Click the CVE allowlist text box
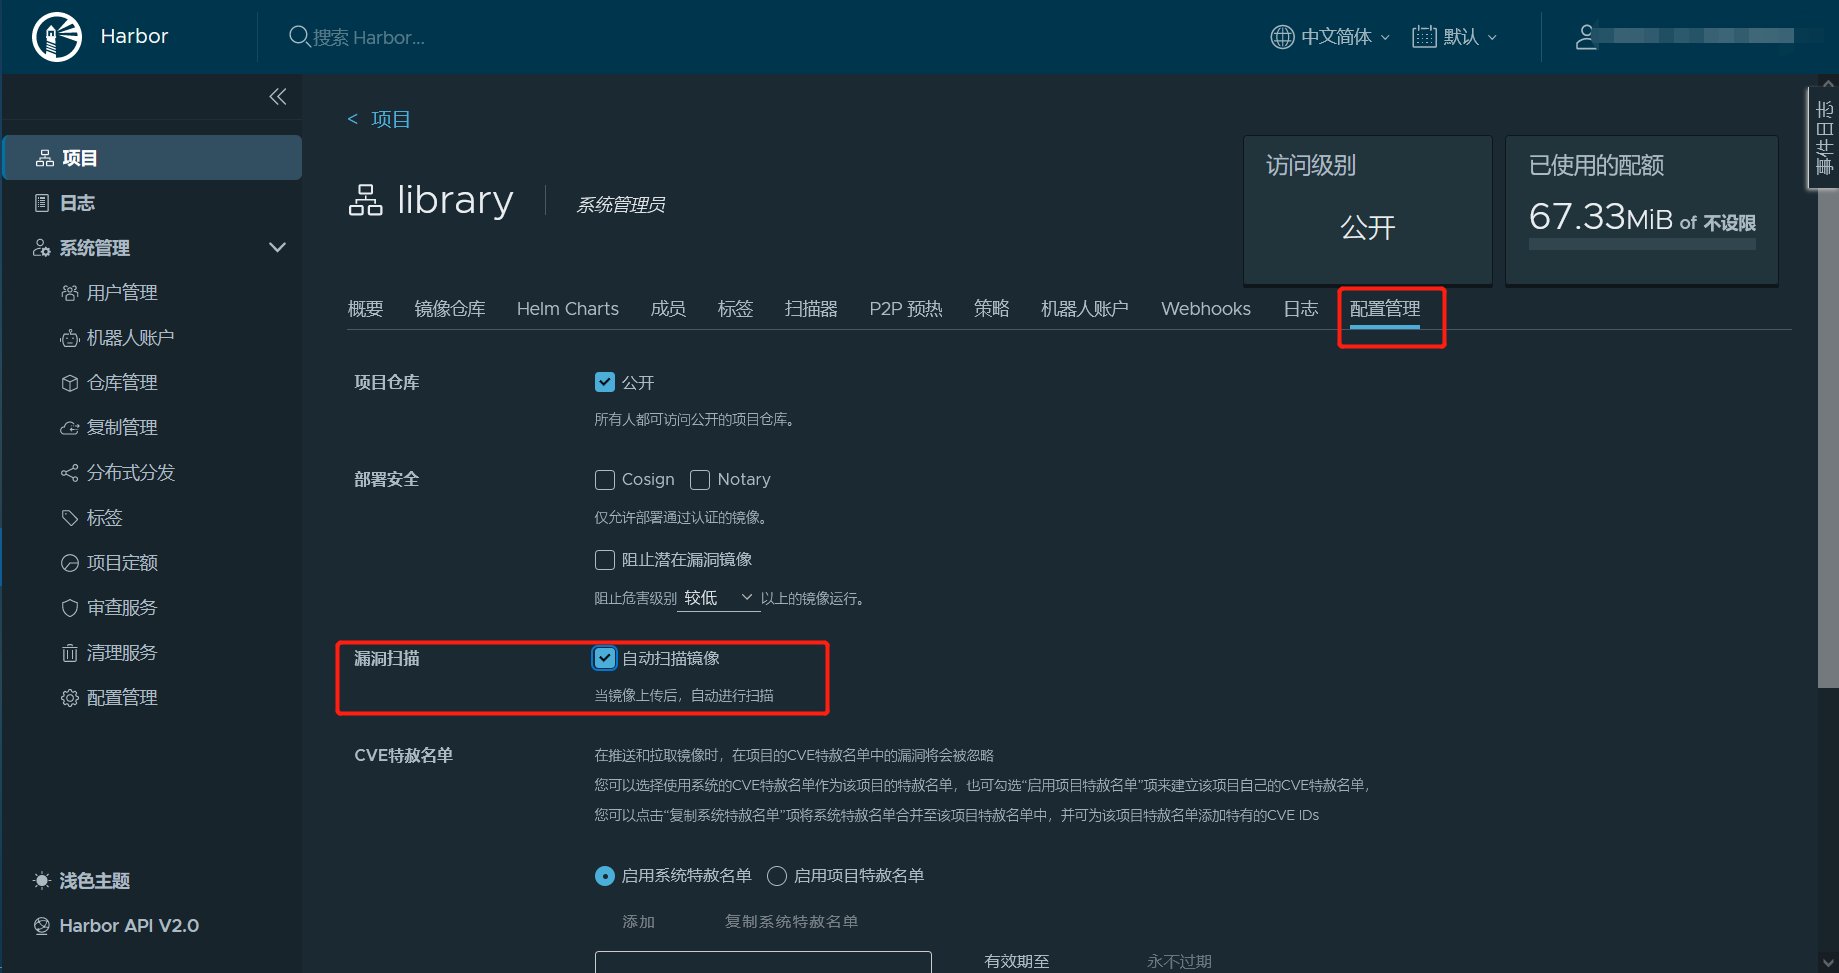The width and height of the screenshot is (1839, 973). (x=763, y=962)
